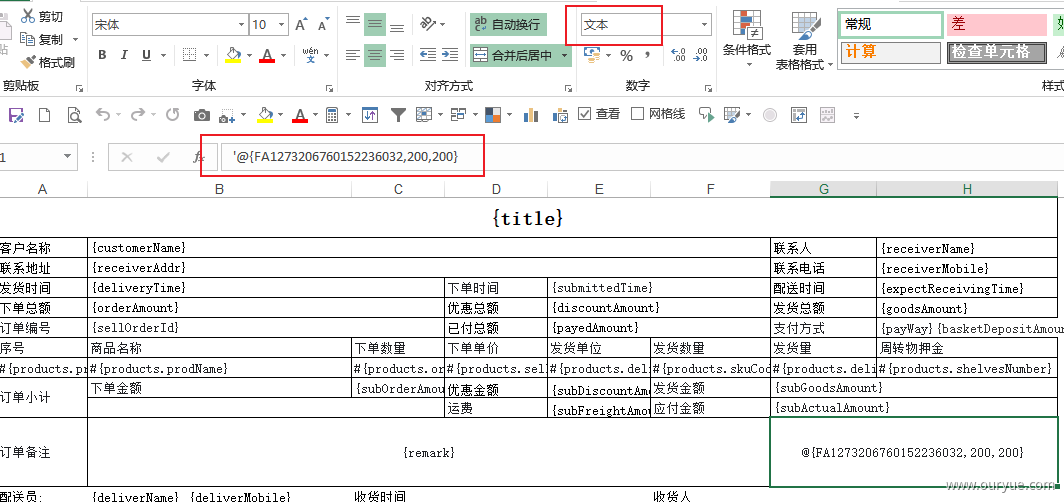
Task: Activate the Format Painter (格式刷)
Action: coord(48,62)
